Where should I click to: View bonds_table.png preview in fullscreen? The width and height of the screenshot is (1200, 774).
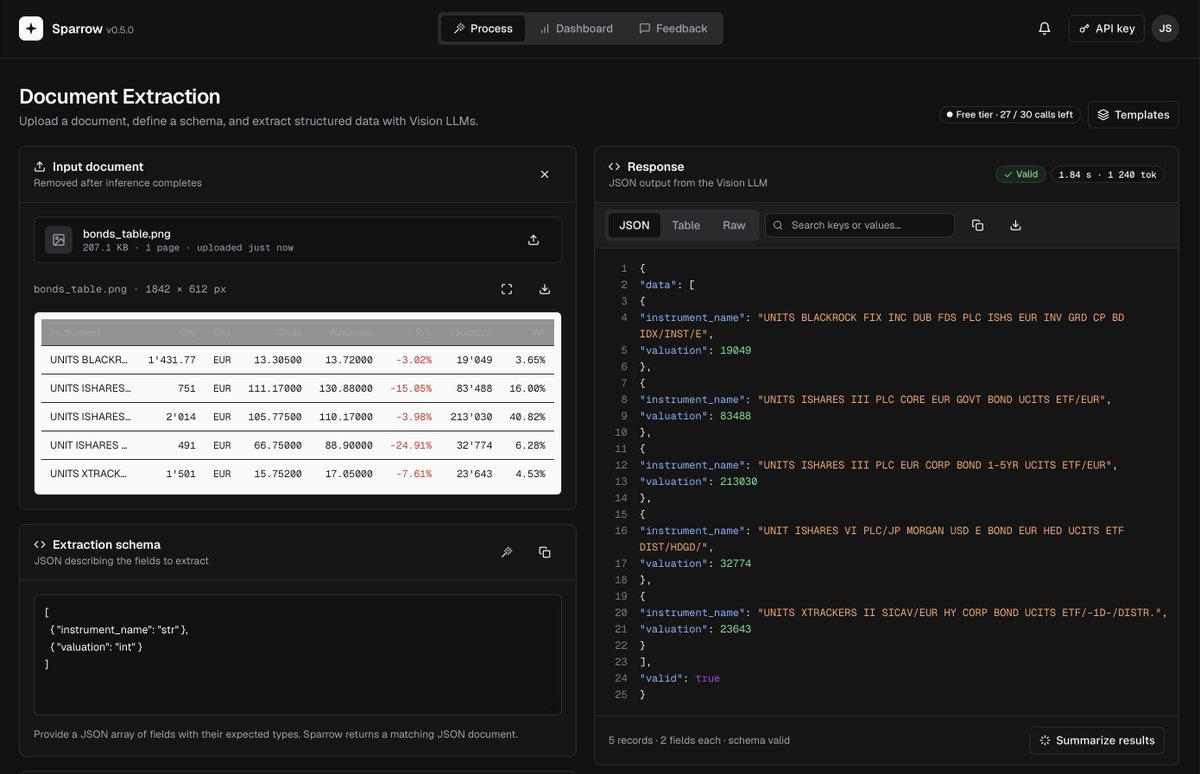[507, 289]
